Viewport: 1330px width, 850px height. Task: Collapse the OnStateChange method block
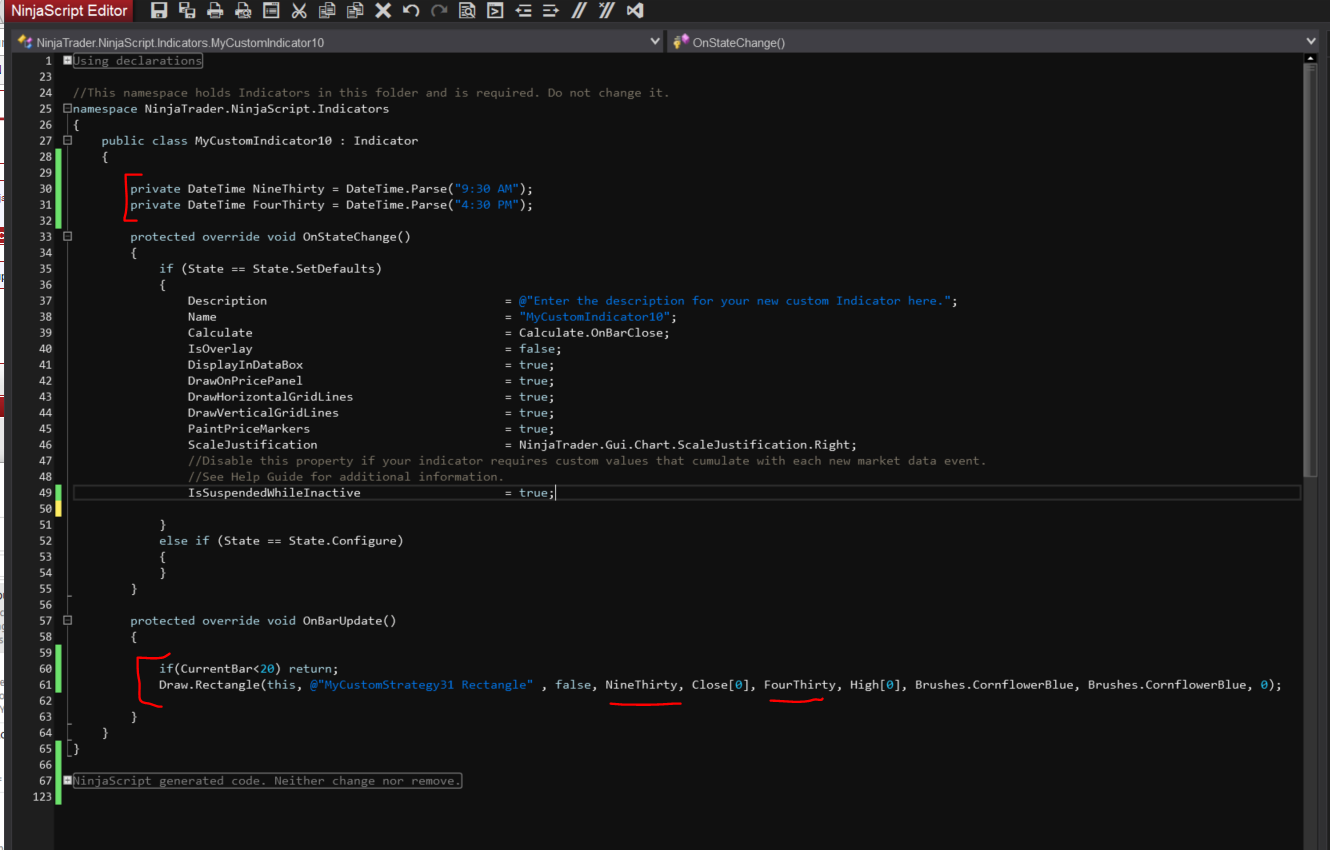(x=67, y=237)
